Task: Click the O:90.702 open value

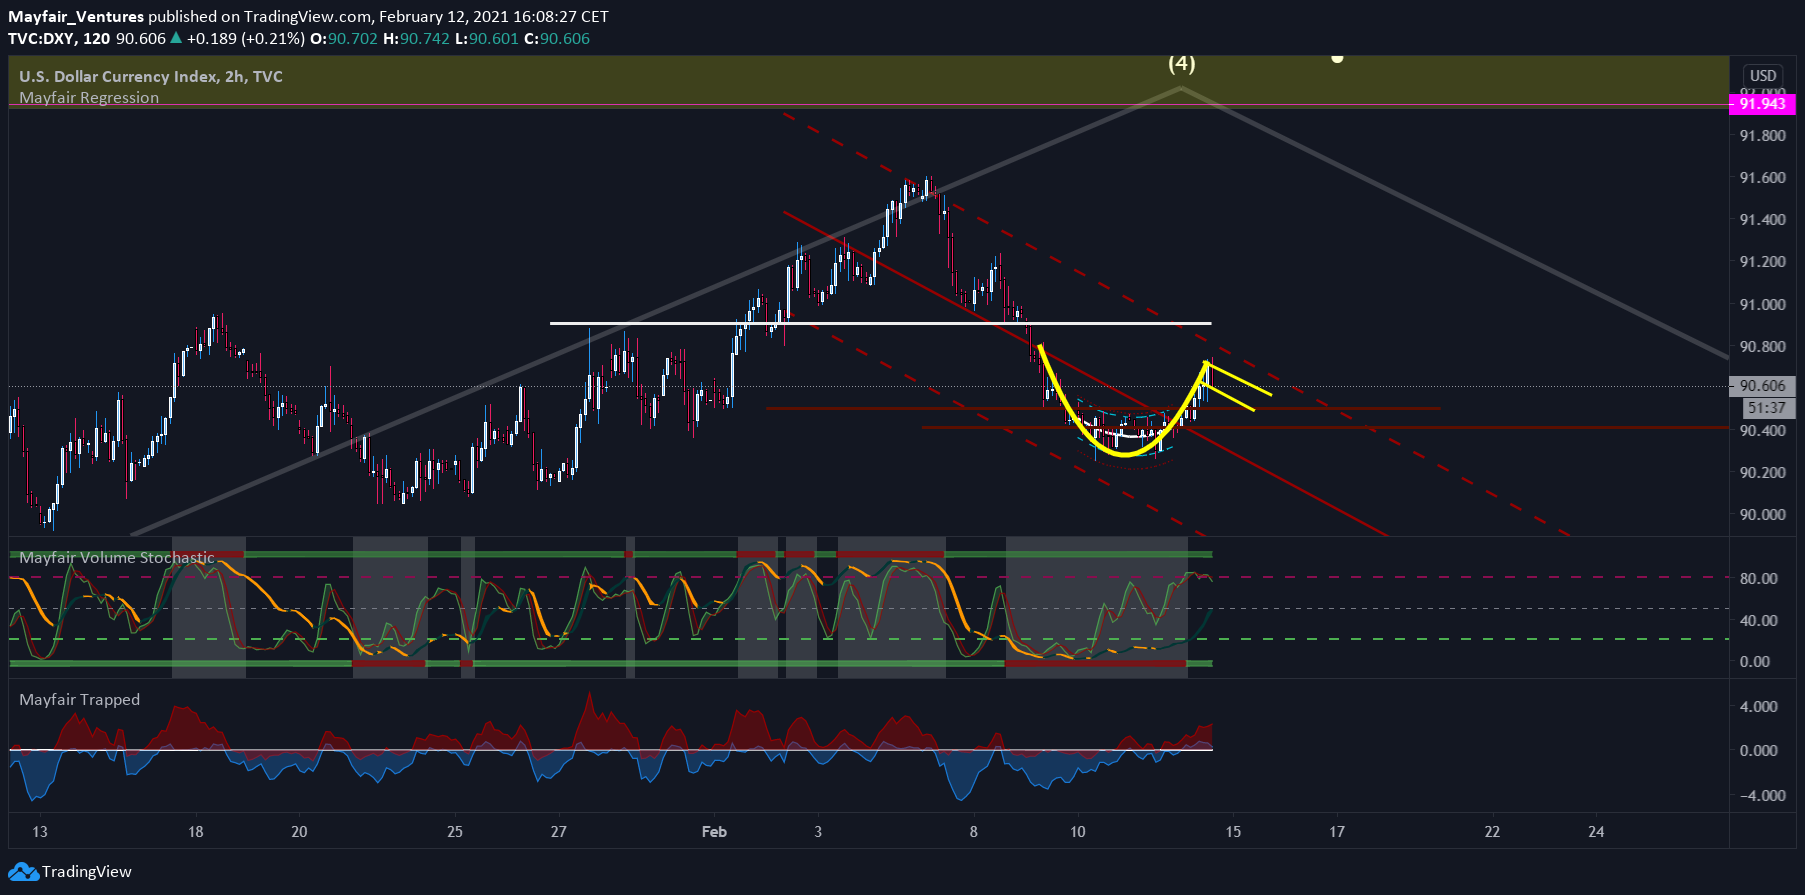Action: pos(344,39)
